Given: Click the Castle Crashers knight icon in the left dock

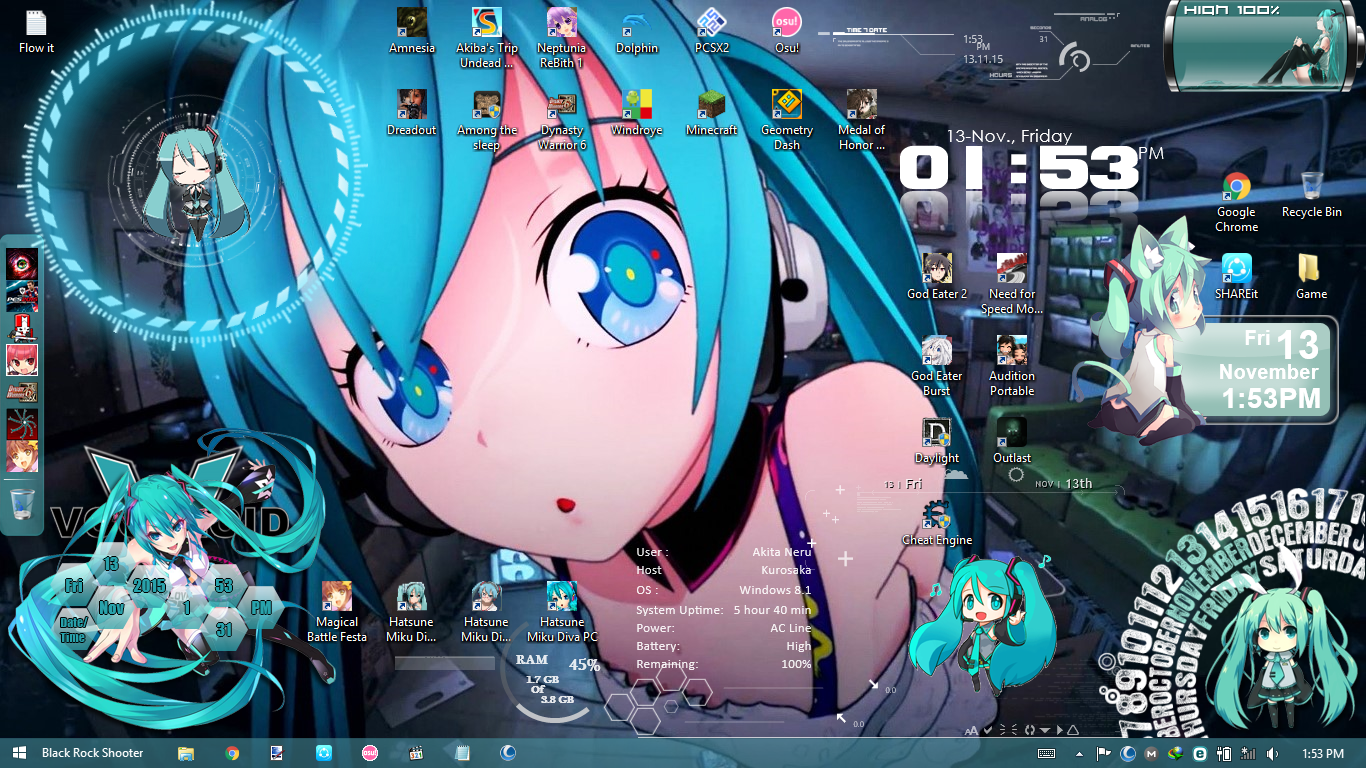Looking at the screenshot, I should click(22, 327).
